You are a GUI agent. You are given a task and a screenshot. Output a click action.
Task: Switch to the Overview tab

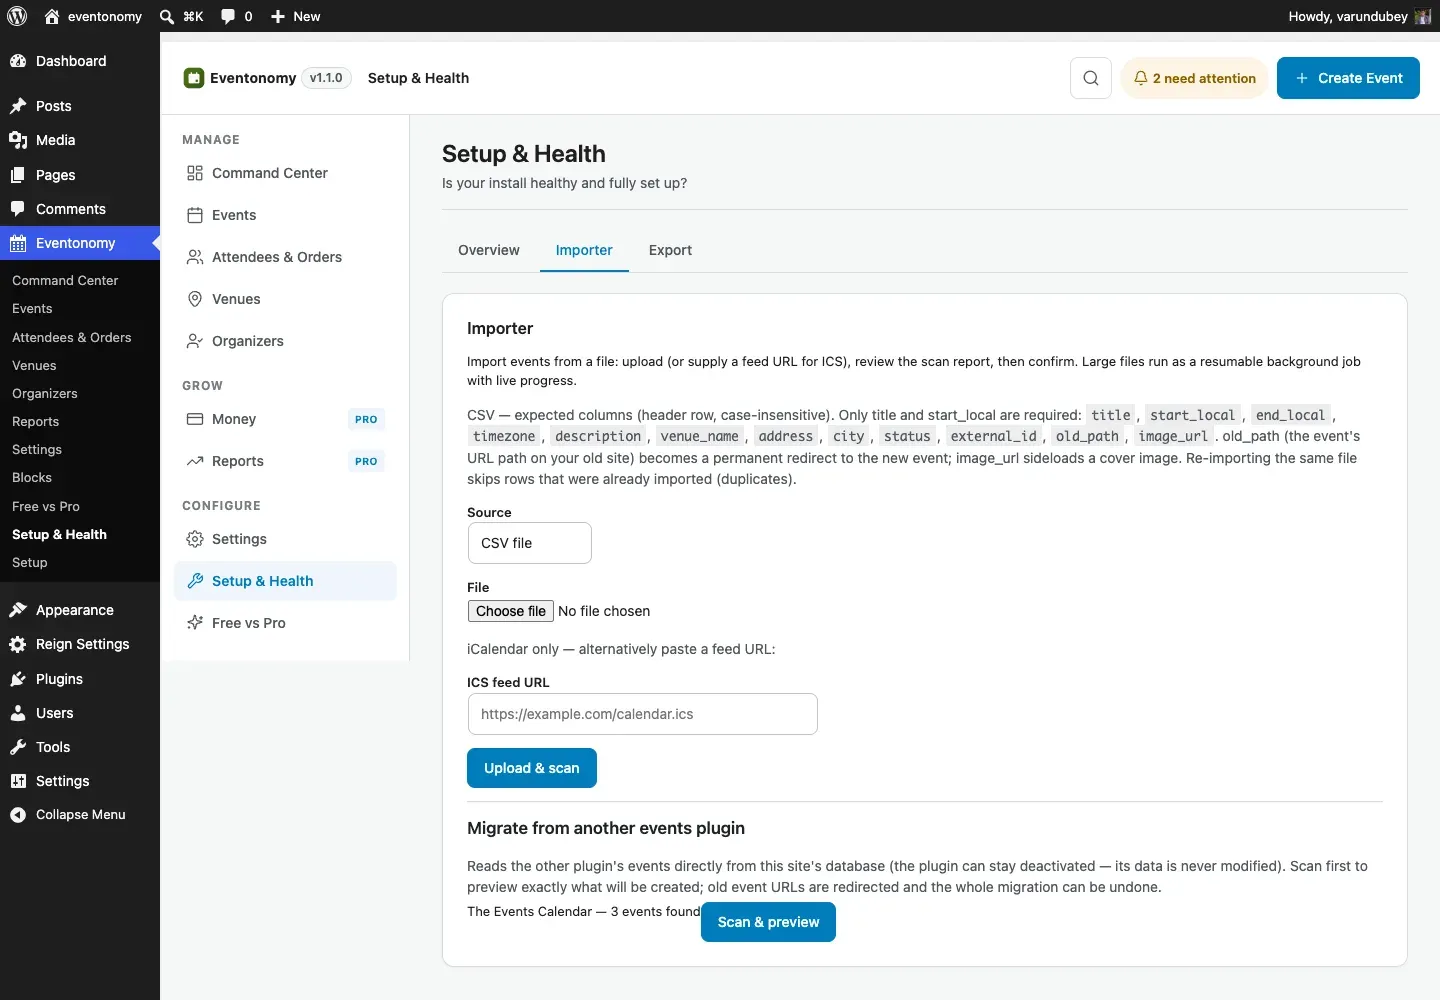489,250
